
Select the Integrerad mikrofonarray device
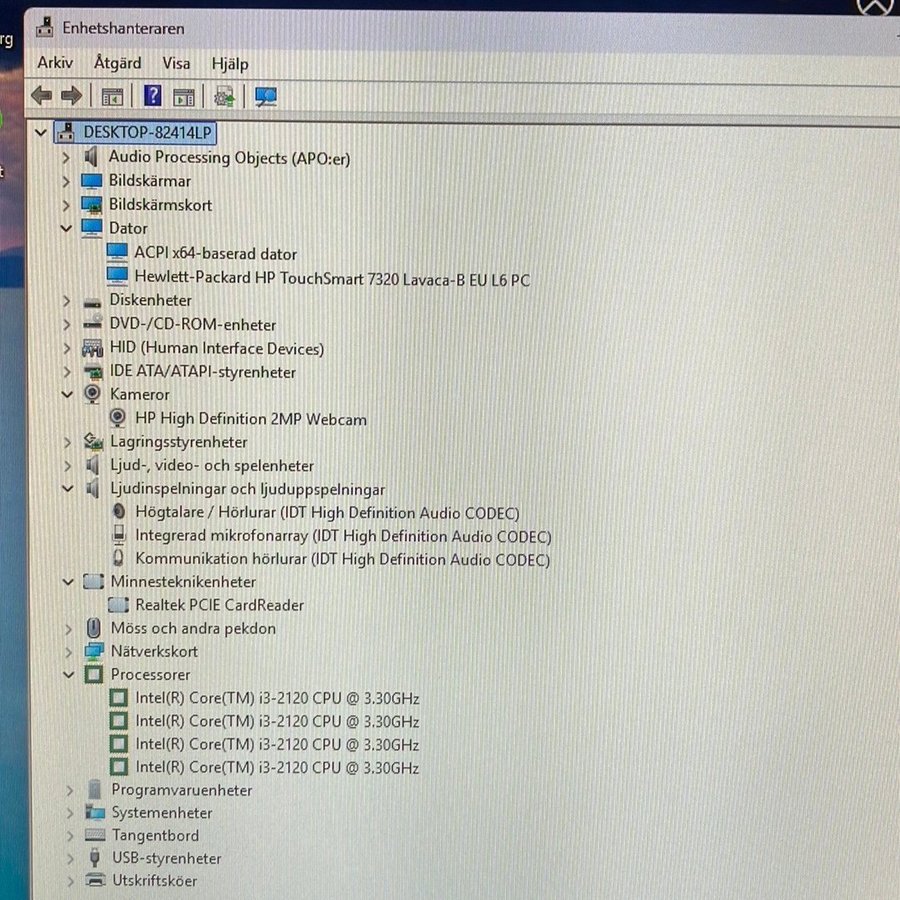click(342, 536)
